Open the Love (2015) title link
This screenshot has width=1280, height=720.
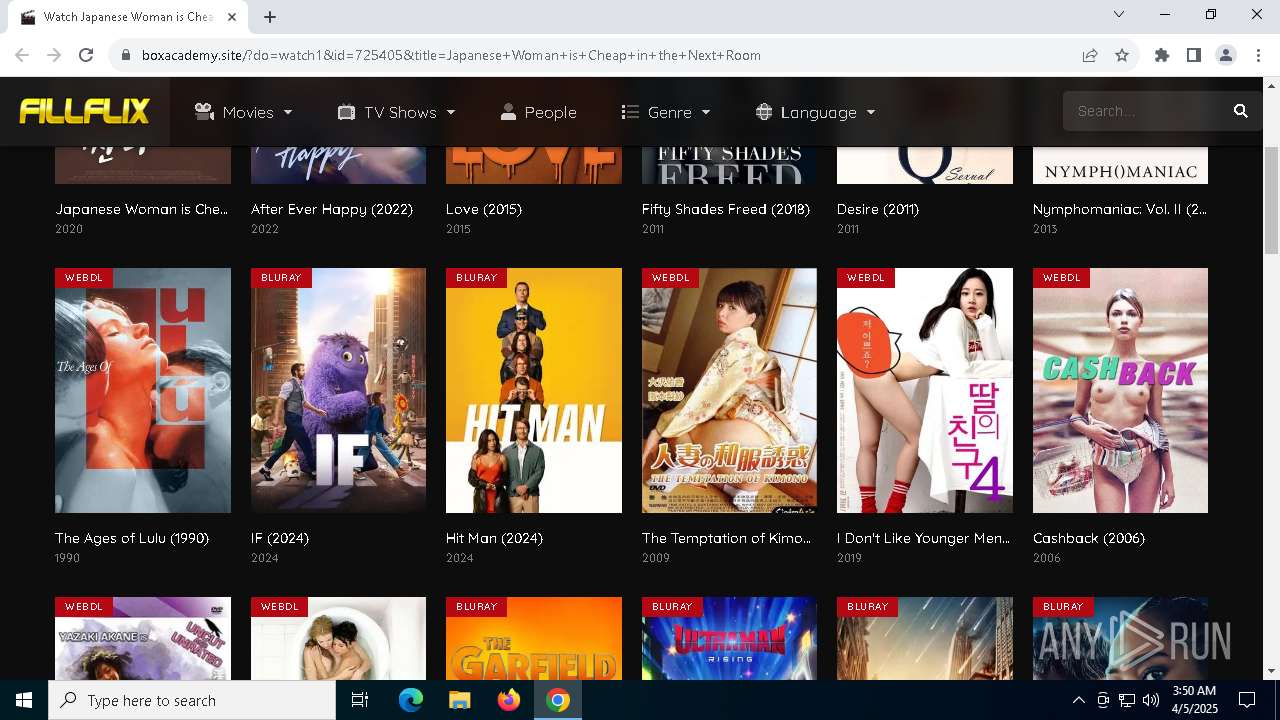click(484, 209)
